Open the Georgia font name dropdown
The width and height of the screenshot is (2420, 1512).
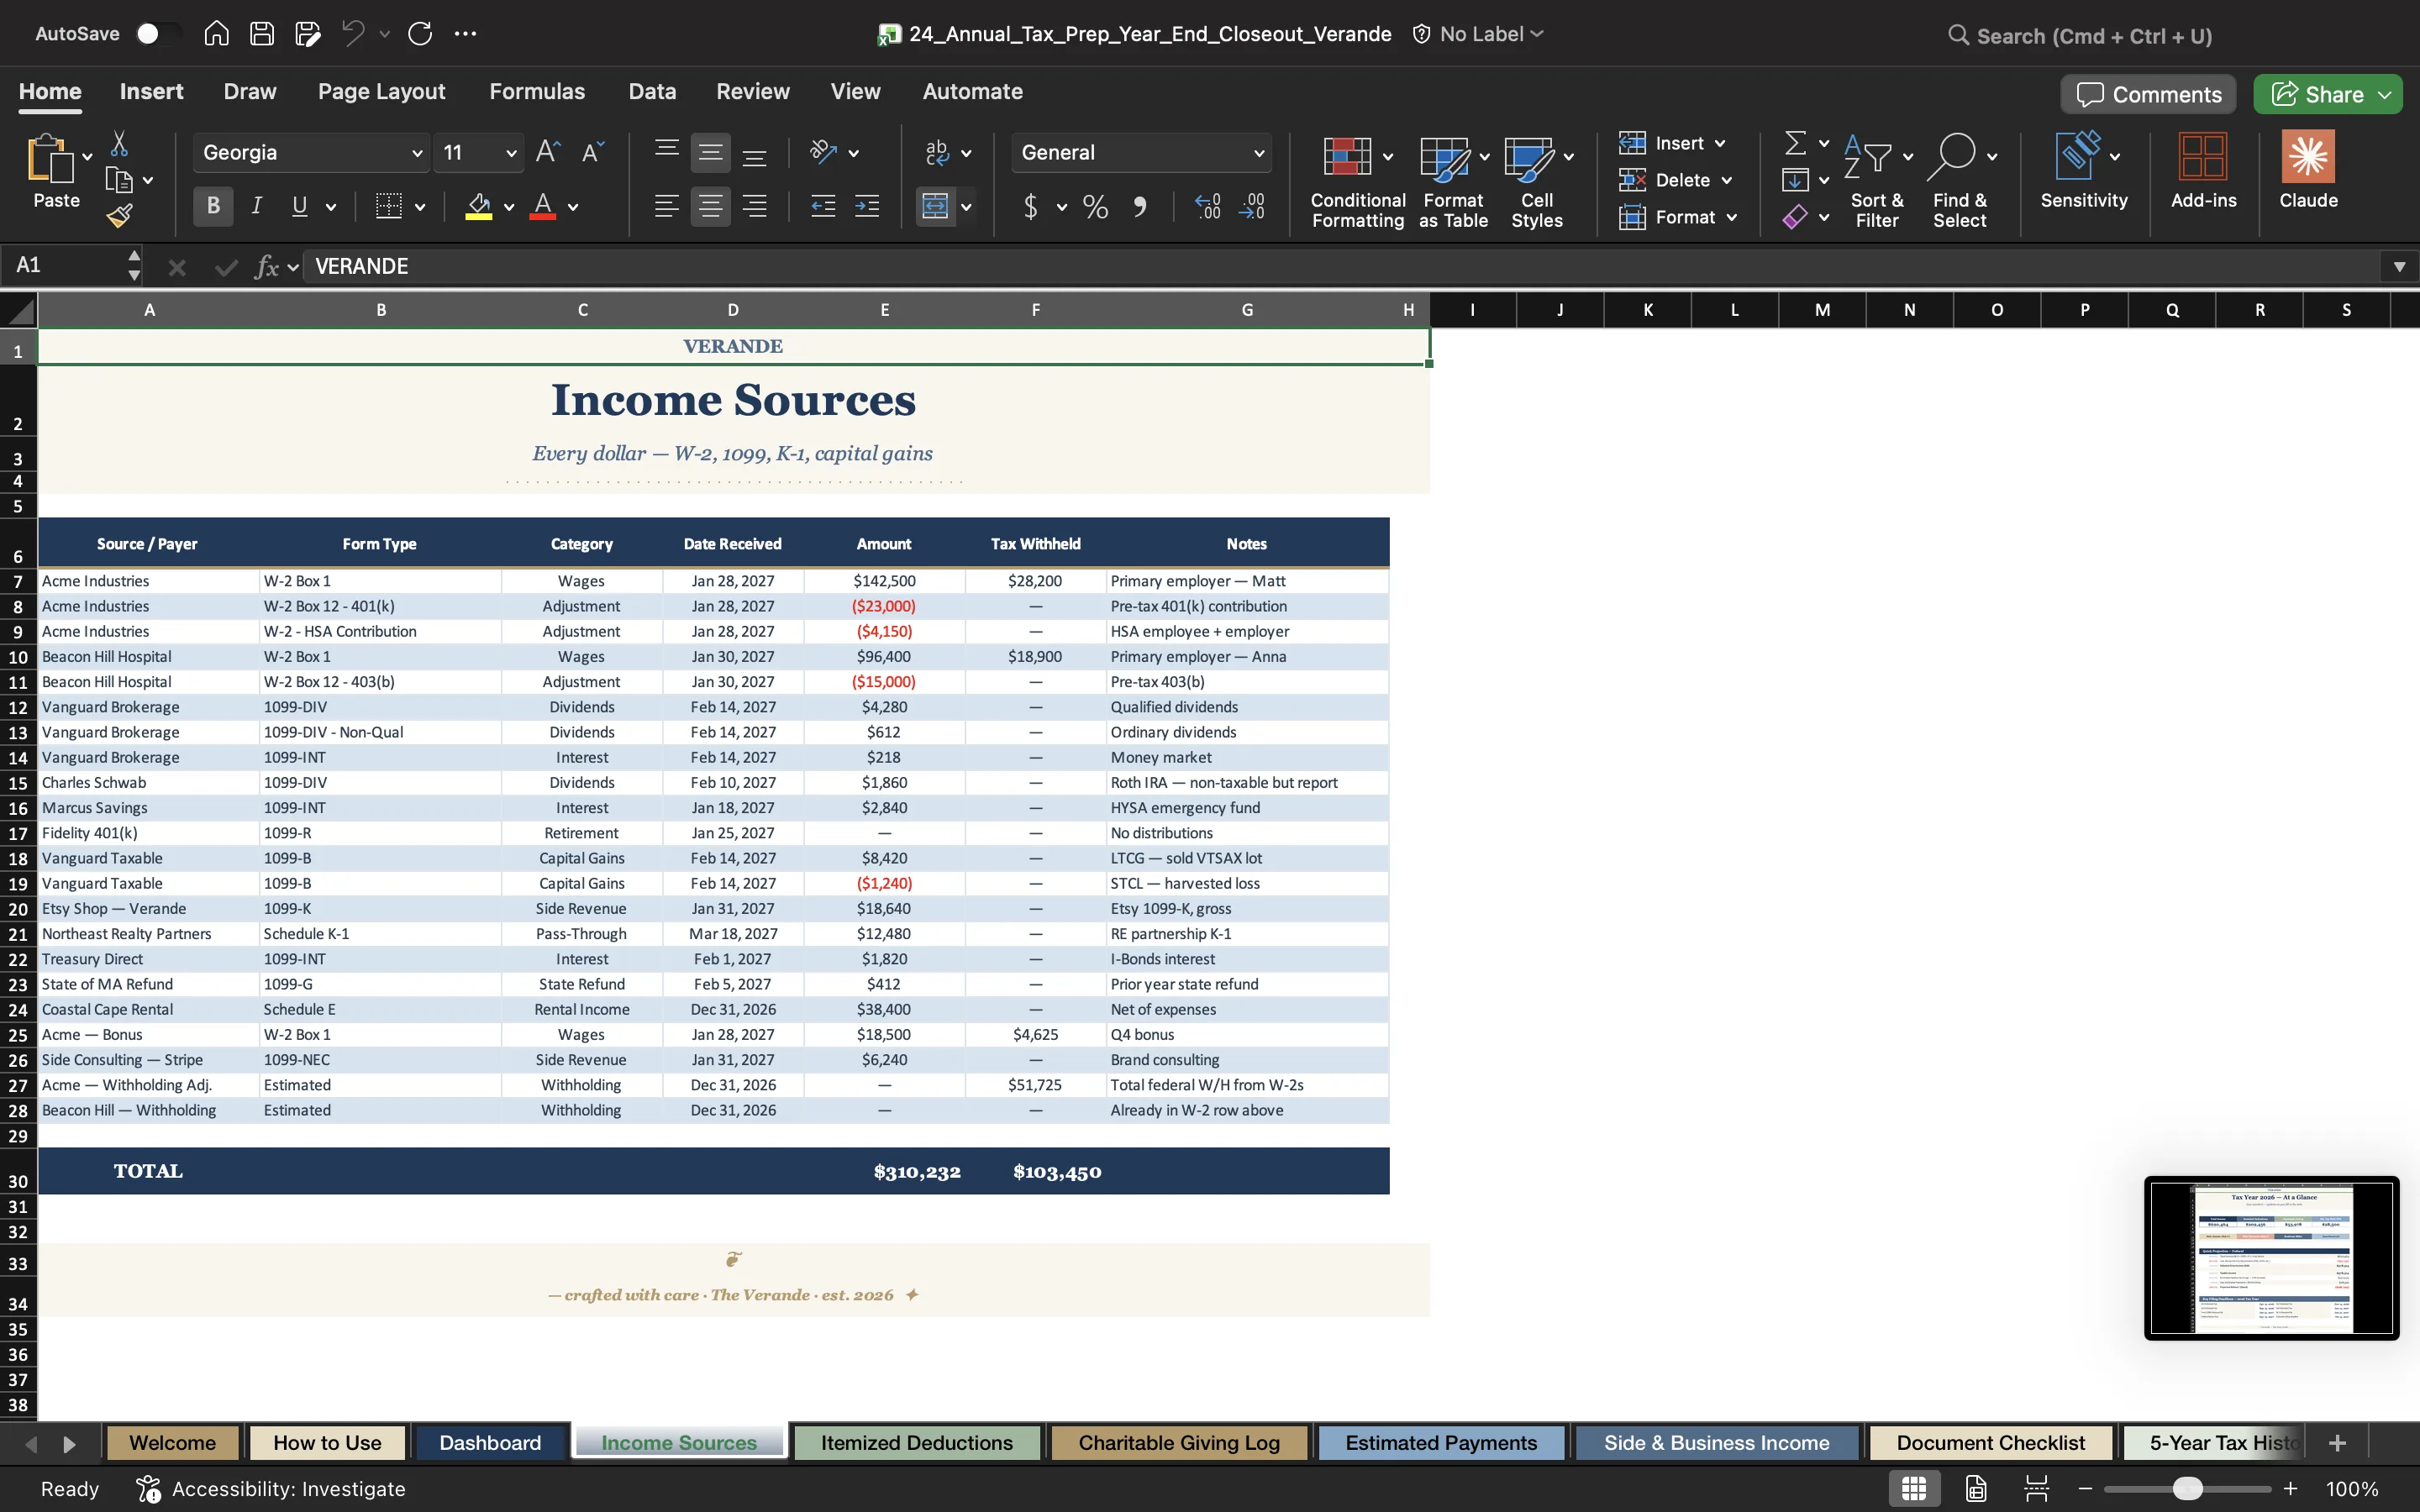(x=416, y=153)
